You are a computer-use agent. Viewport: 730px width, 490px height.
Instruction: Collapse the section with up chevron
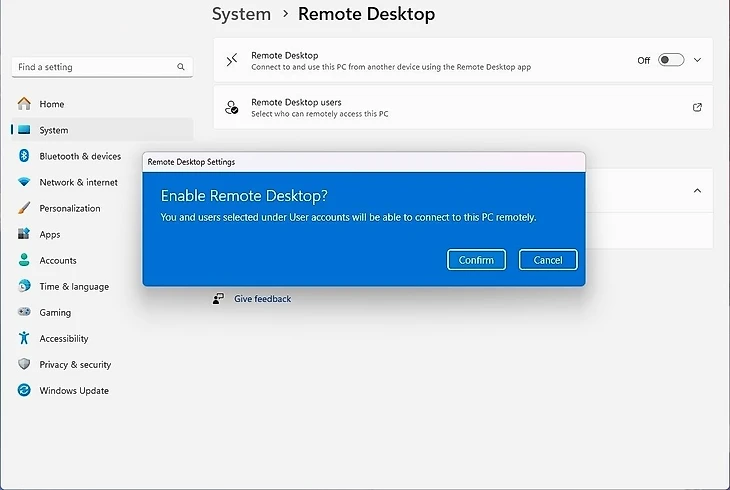click(697, 191)
